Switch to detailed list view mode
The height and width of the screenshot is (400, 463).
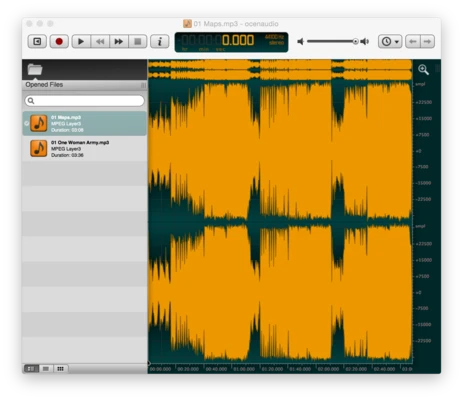tap(31, 369)
